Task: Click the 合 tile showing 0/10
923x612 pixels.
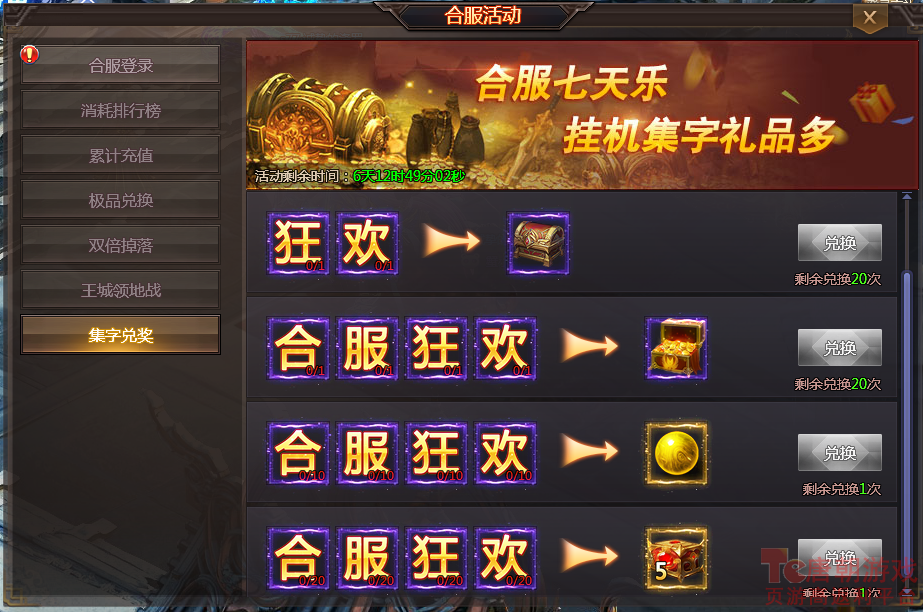Action: pyautogui.click(x=298, y=453)
